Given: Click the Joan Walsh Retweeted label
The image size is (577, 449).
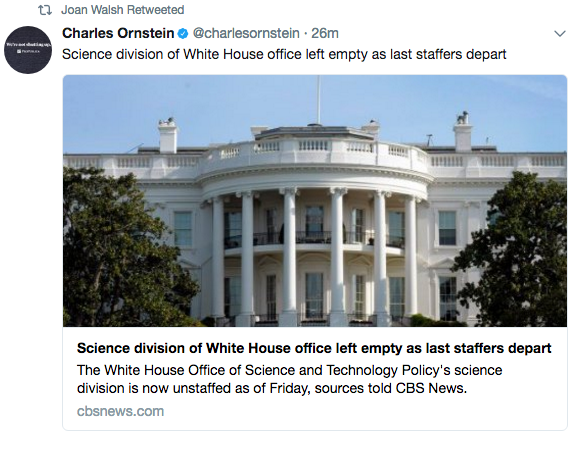Looking at the screenshot, I should (123, 10).
